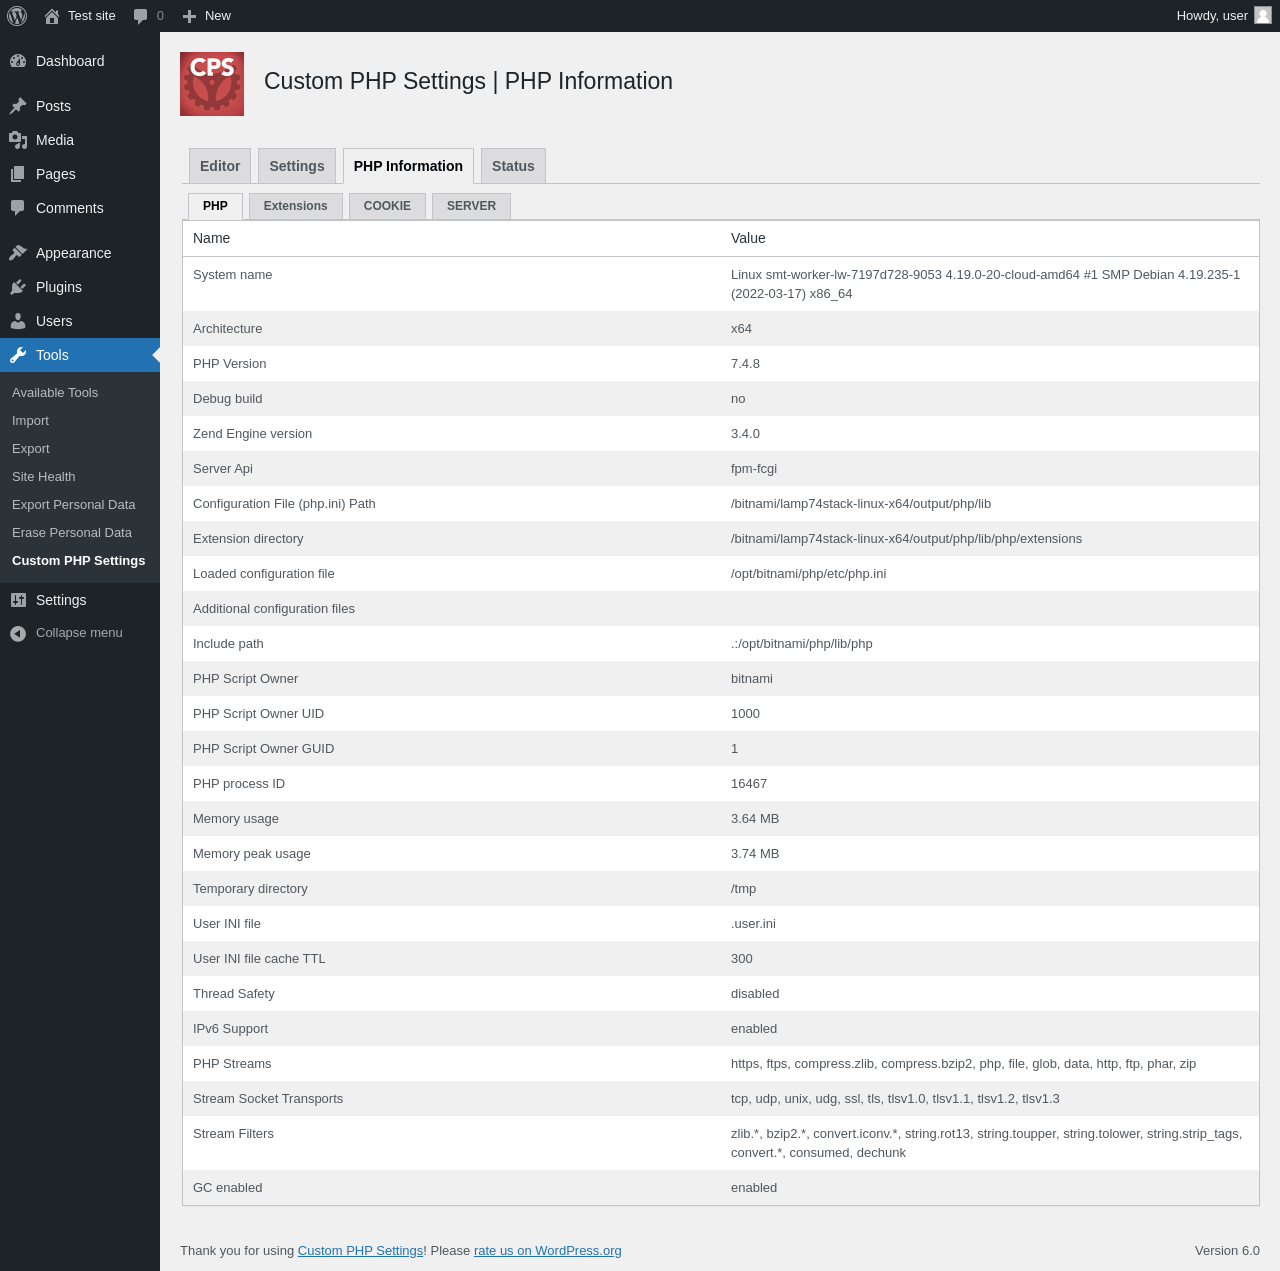The width and height of the screenshot is (1280, 1271).
Task: Follow the rate us on WordPress.org link
Action: 547,1251
